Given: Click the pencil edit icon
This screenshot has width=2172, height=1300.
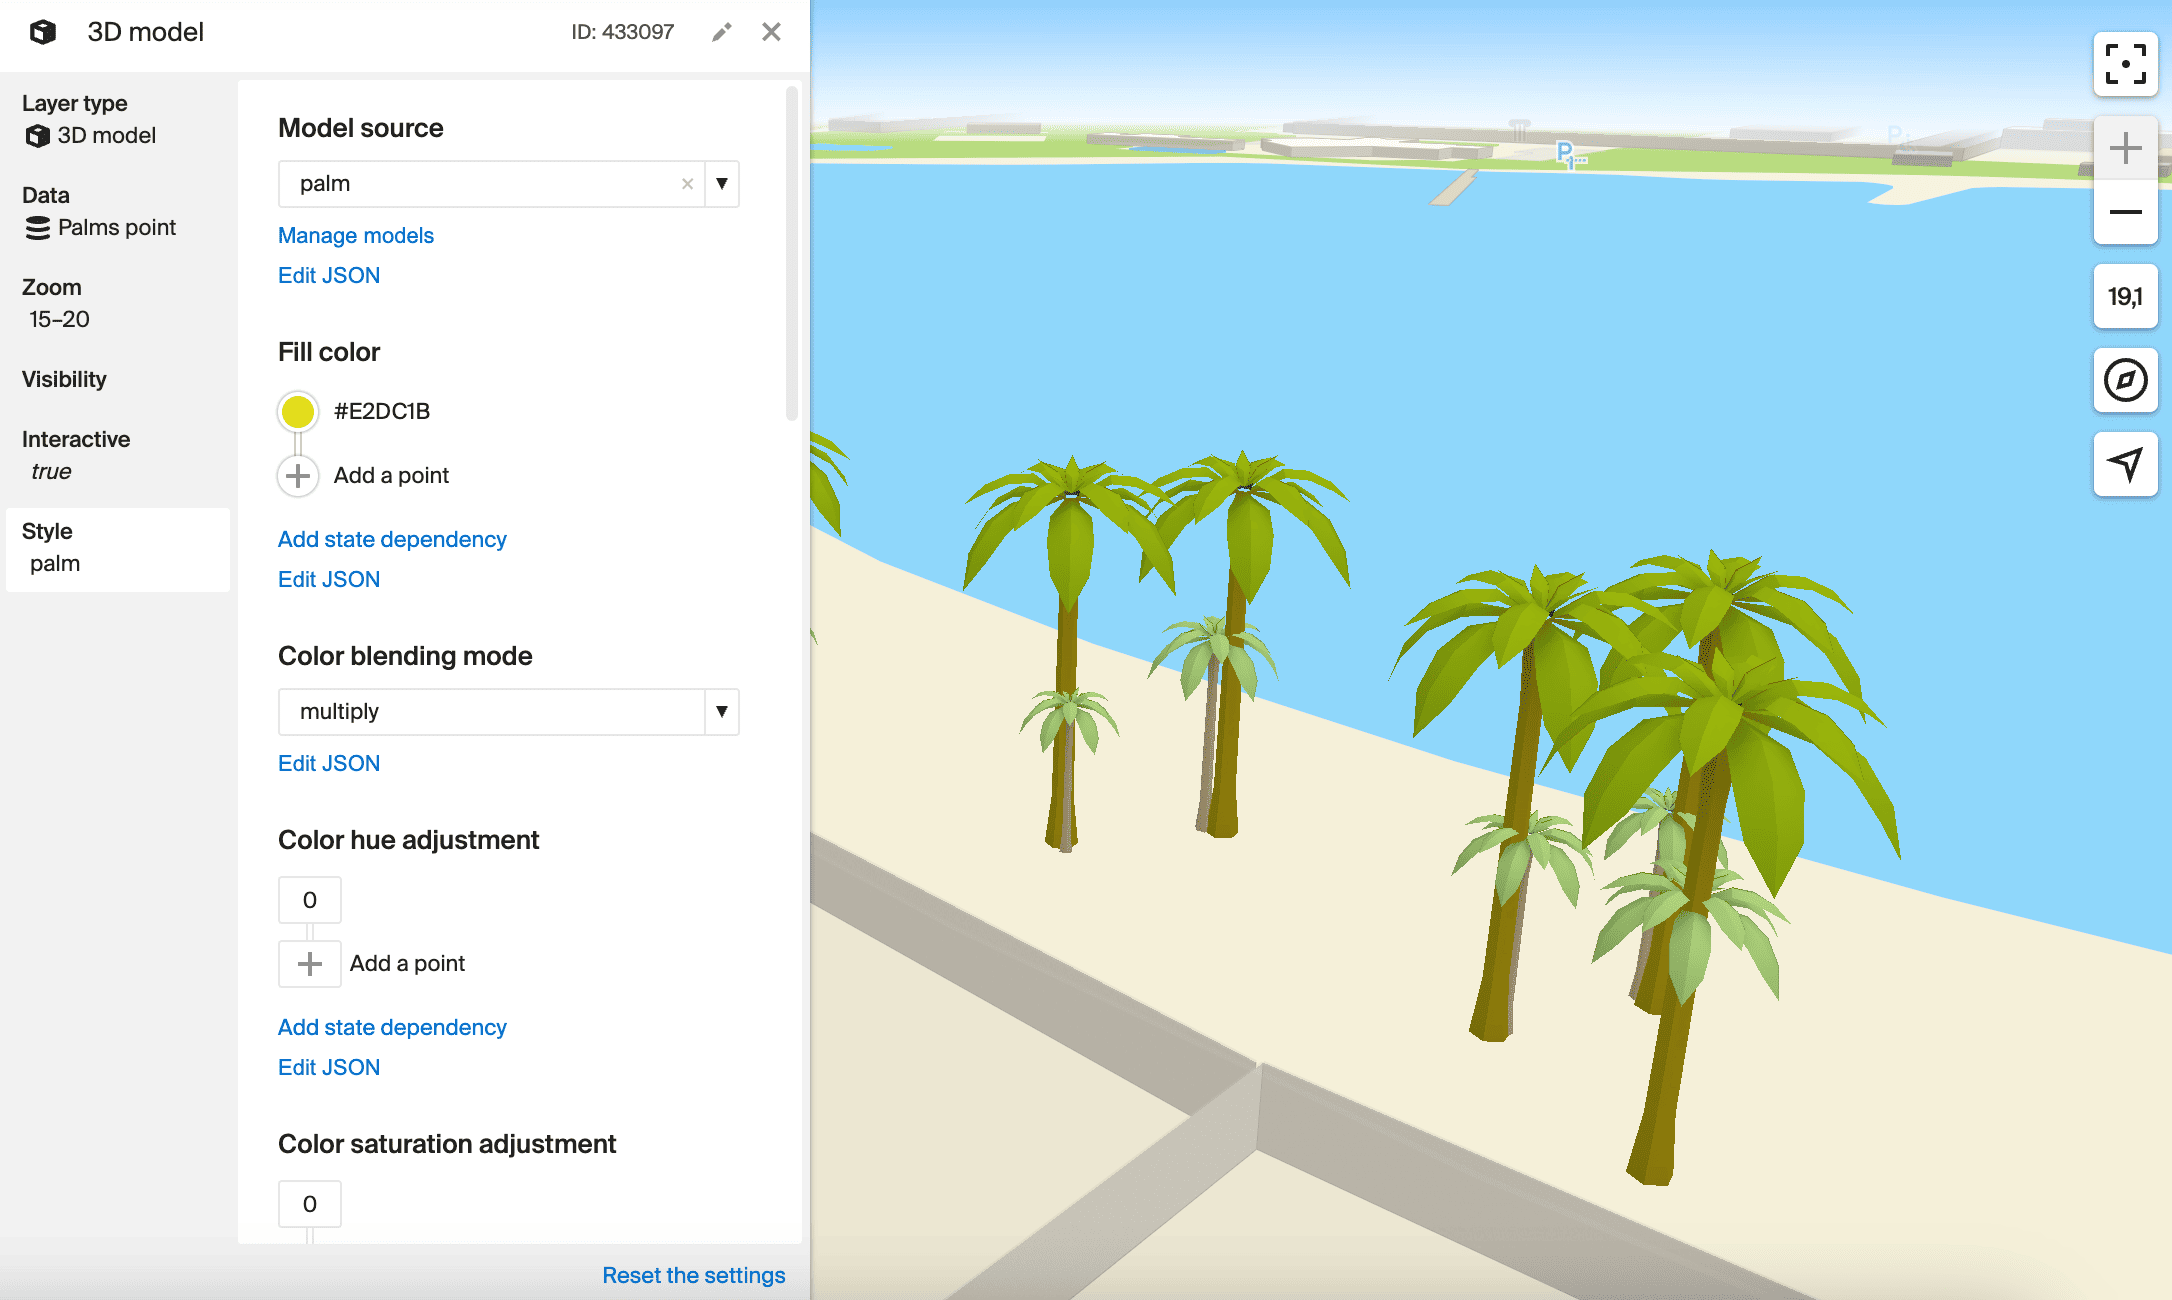Looking at the screenshot, I should point(721,32).
